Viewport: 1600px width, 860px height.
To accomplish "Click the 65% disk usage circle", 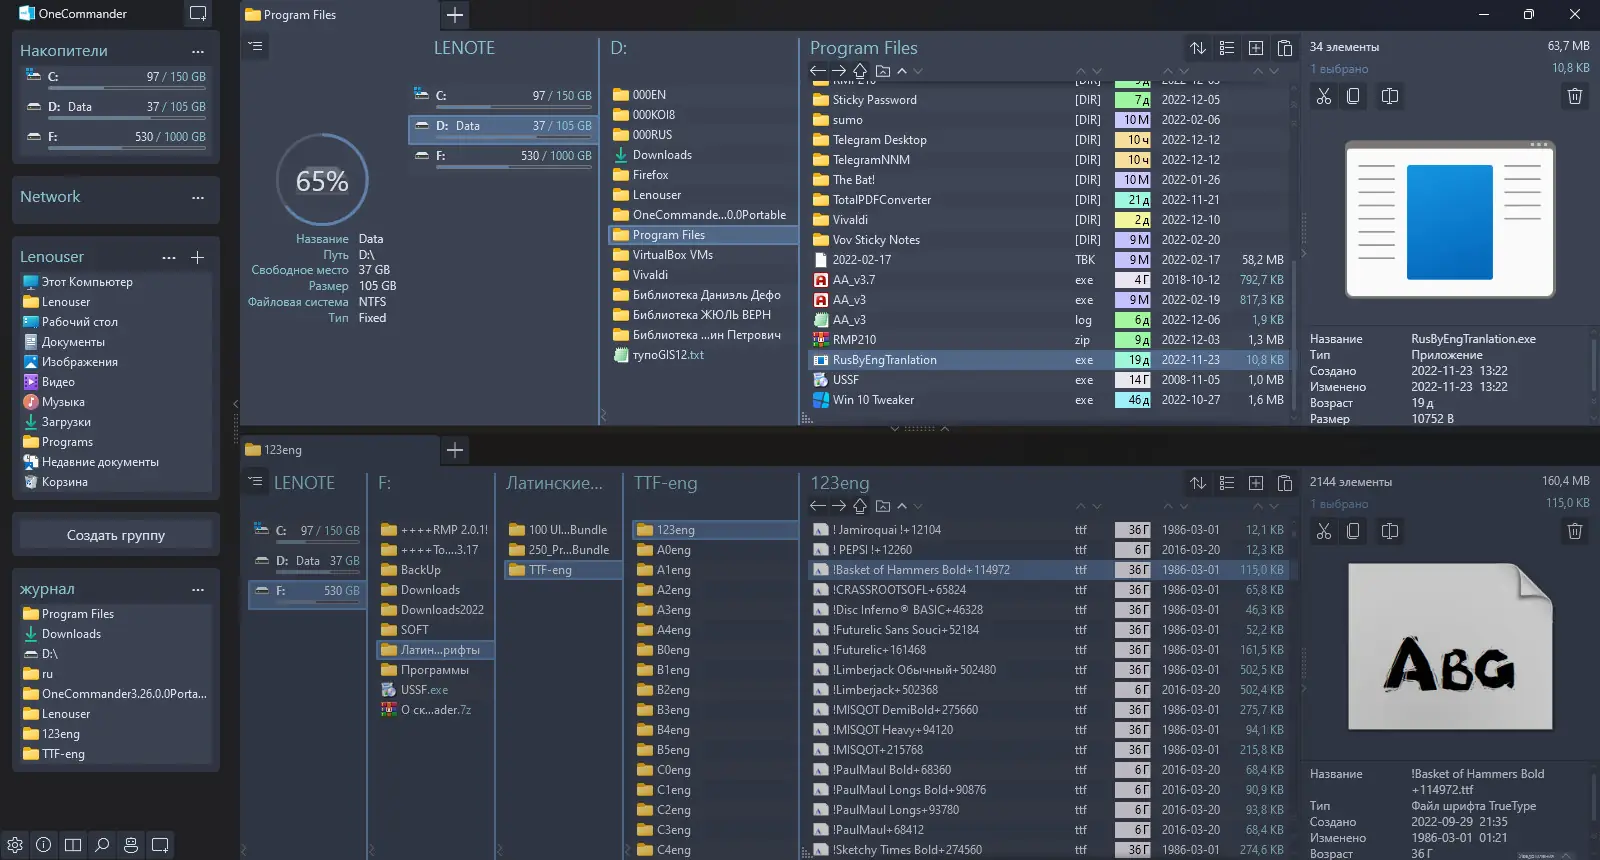I will (x=322, y=181).
